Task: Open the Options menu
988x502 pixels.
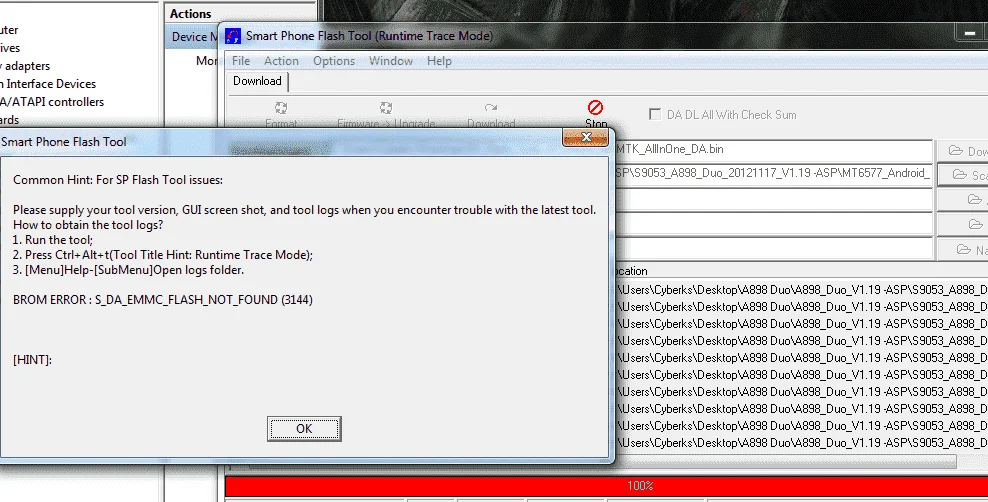Action: [x=334, y=60]
